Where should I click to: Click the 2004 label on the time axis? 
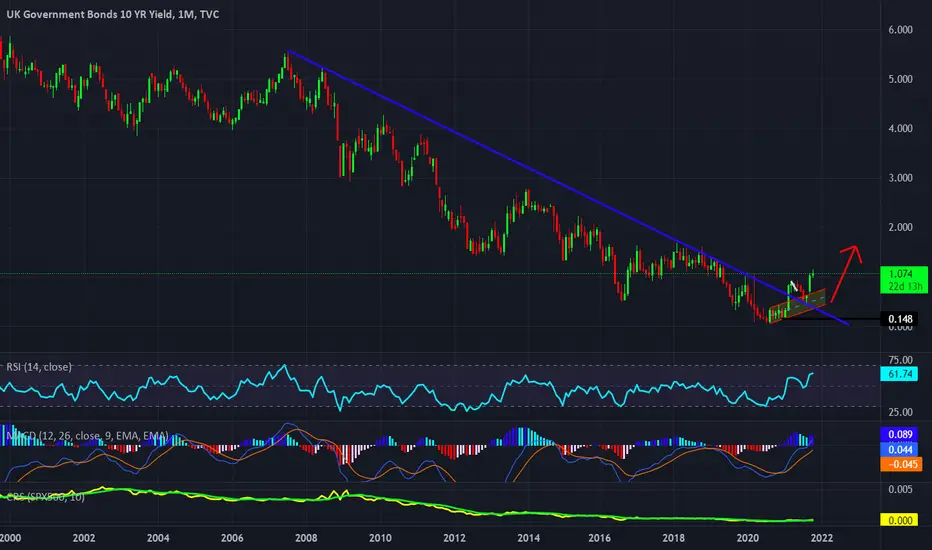158,538
